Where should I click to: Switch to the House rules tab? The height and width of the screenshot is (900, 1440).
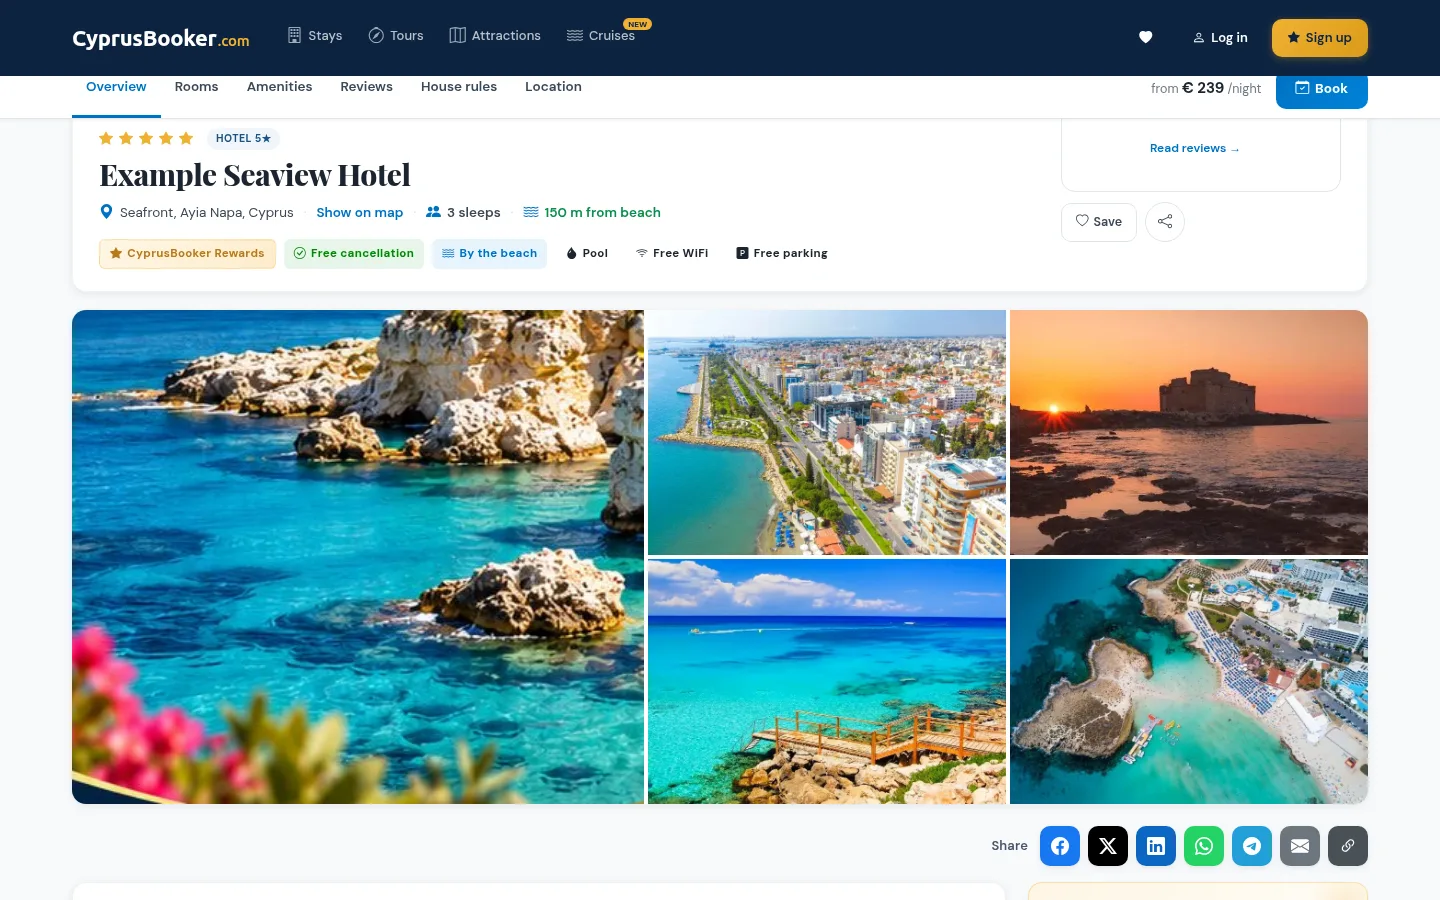click(x=459, y=87)
